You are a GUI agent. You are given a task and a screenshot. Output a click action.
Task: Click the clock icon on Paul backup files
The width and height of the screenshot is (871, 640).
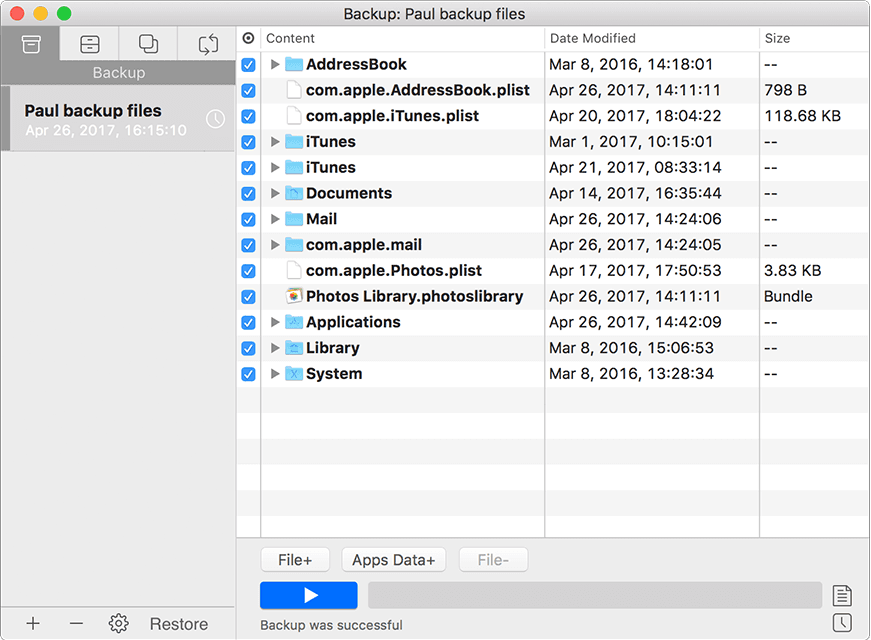pyautogui.click(x=215, y=118)
